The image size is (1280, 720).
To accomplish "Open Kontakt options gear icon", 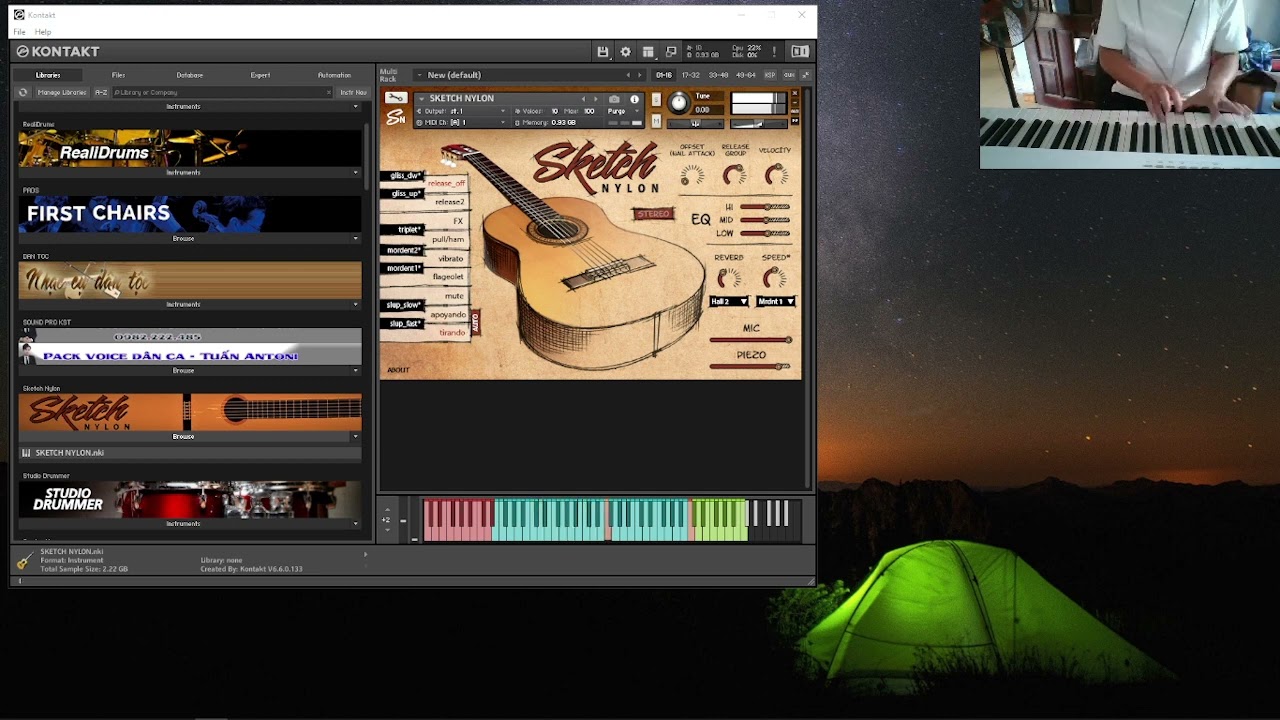I will 625,52.
